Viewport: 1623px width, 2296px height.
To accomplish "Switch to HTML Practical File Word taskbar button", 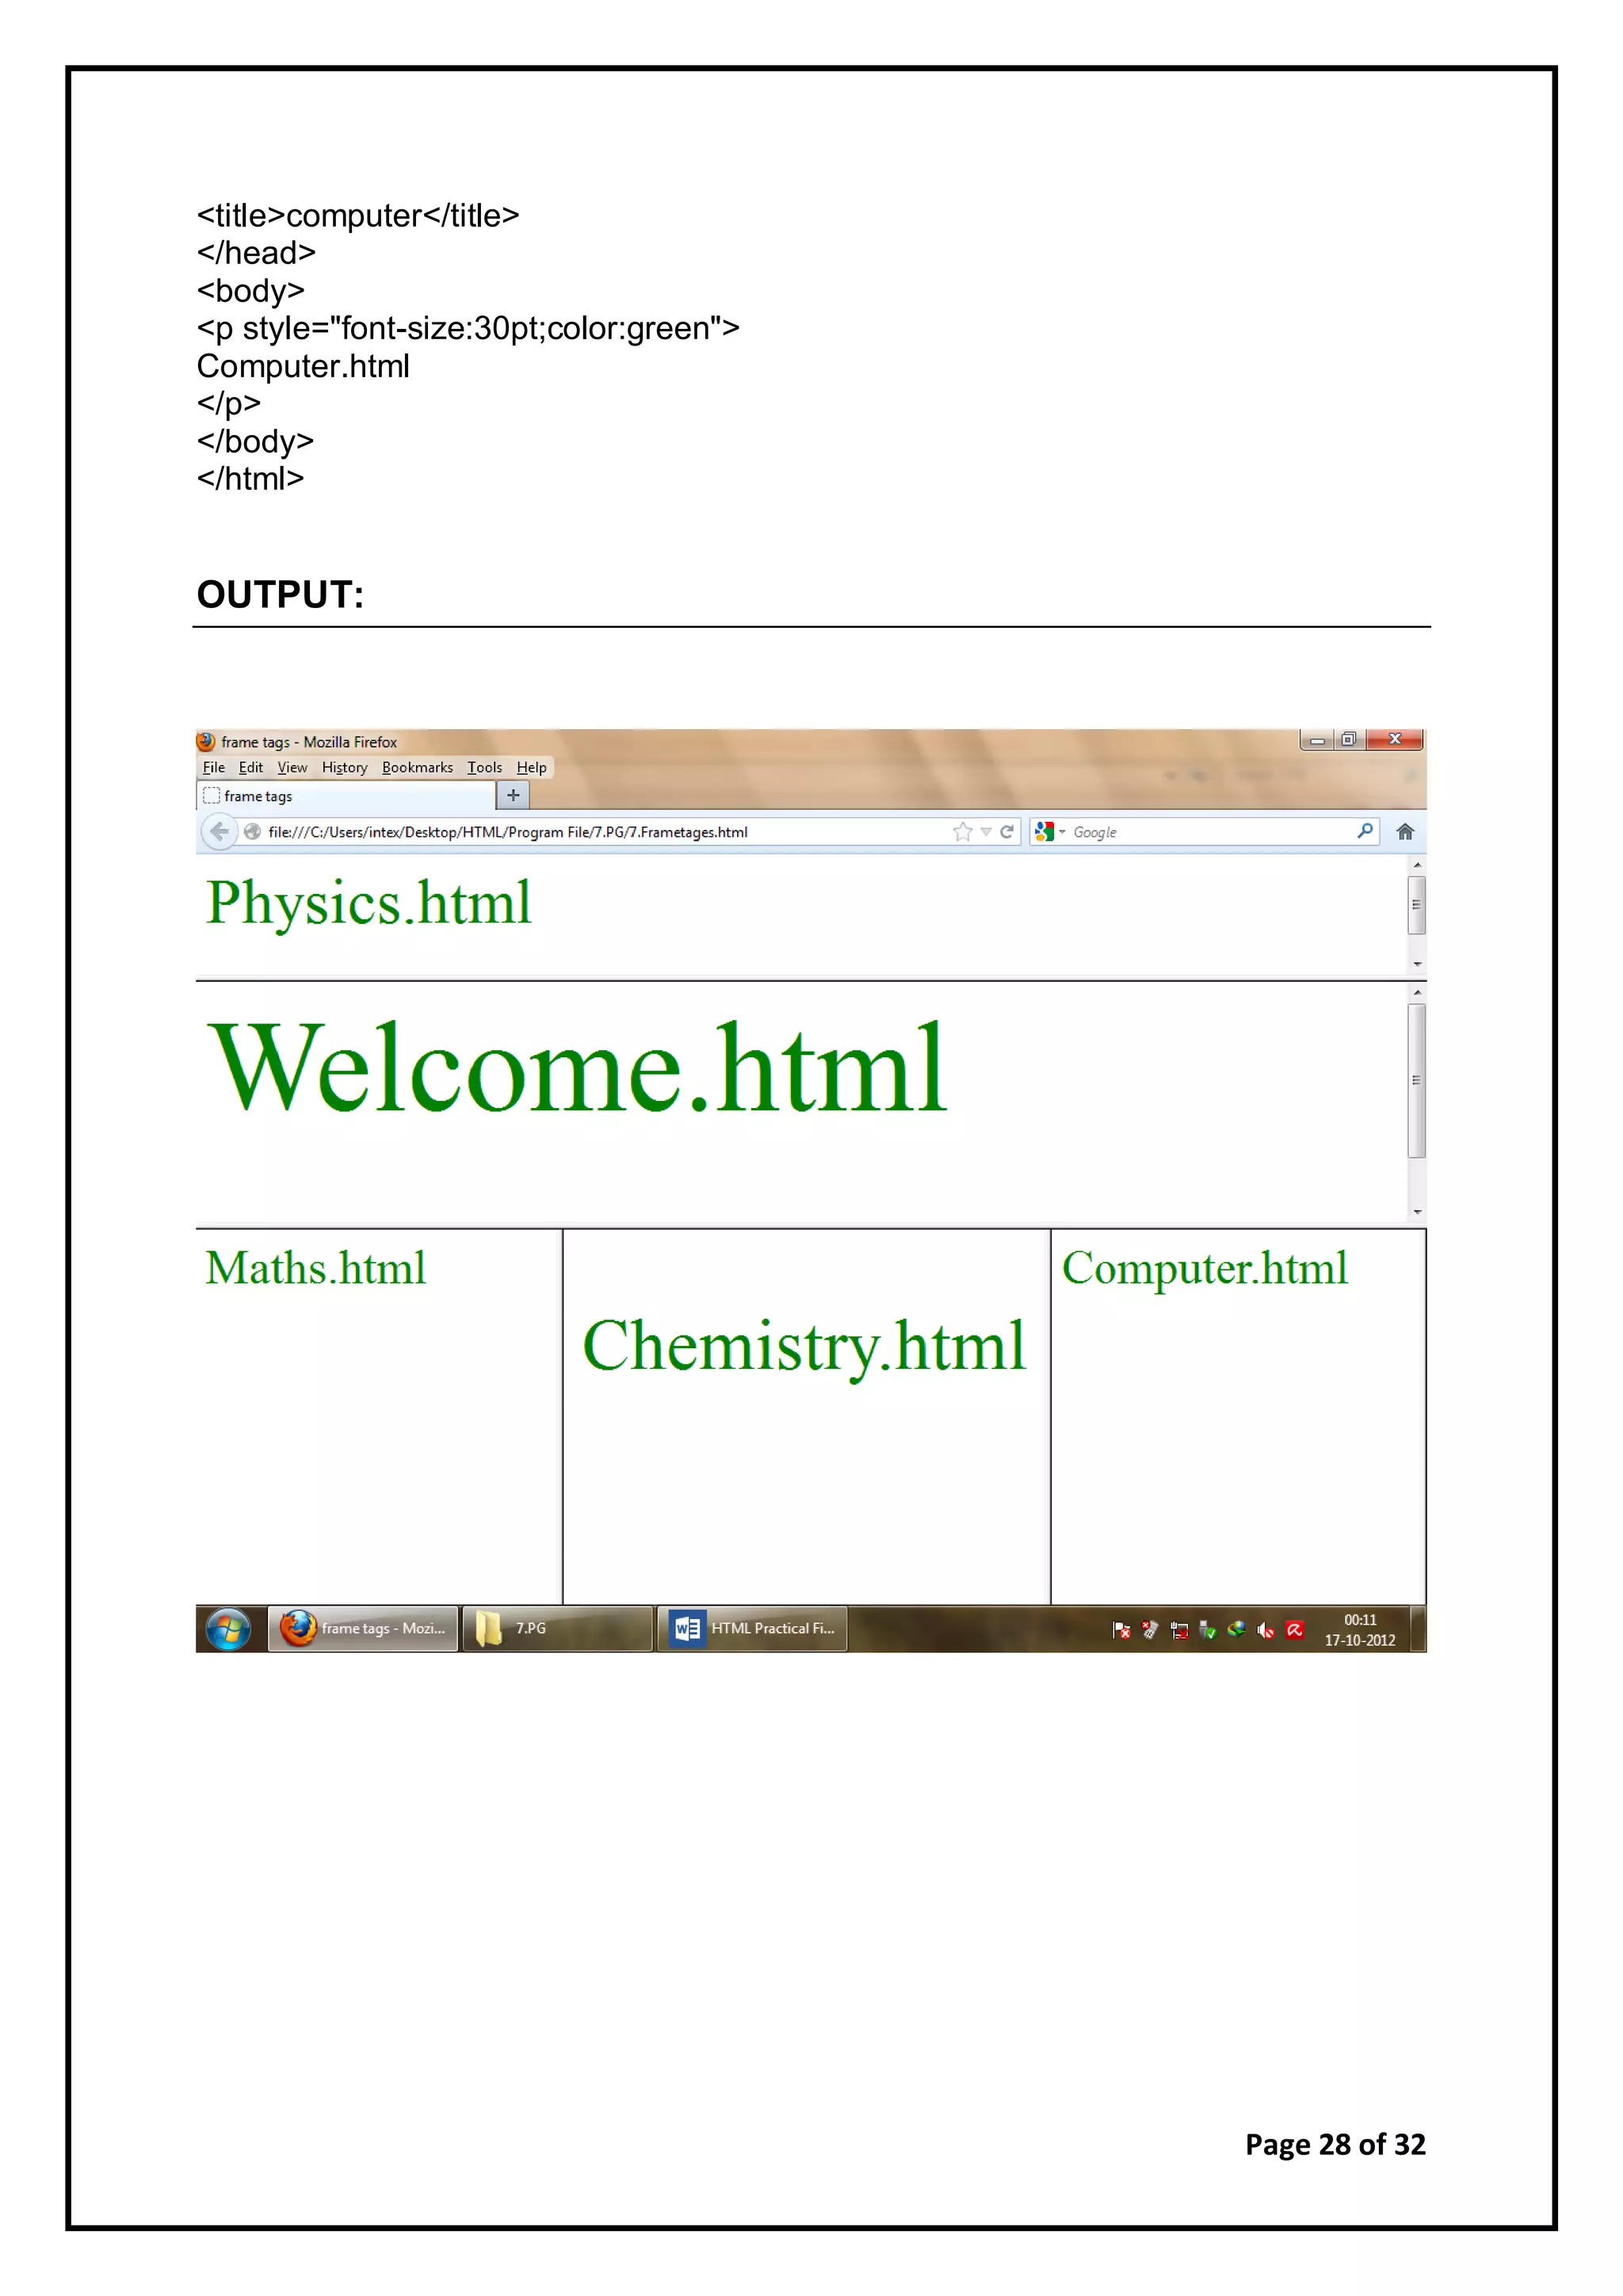I will click(x=752, y=1629).
